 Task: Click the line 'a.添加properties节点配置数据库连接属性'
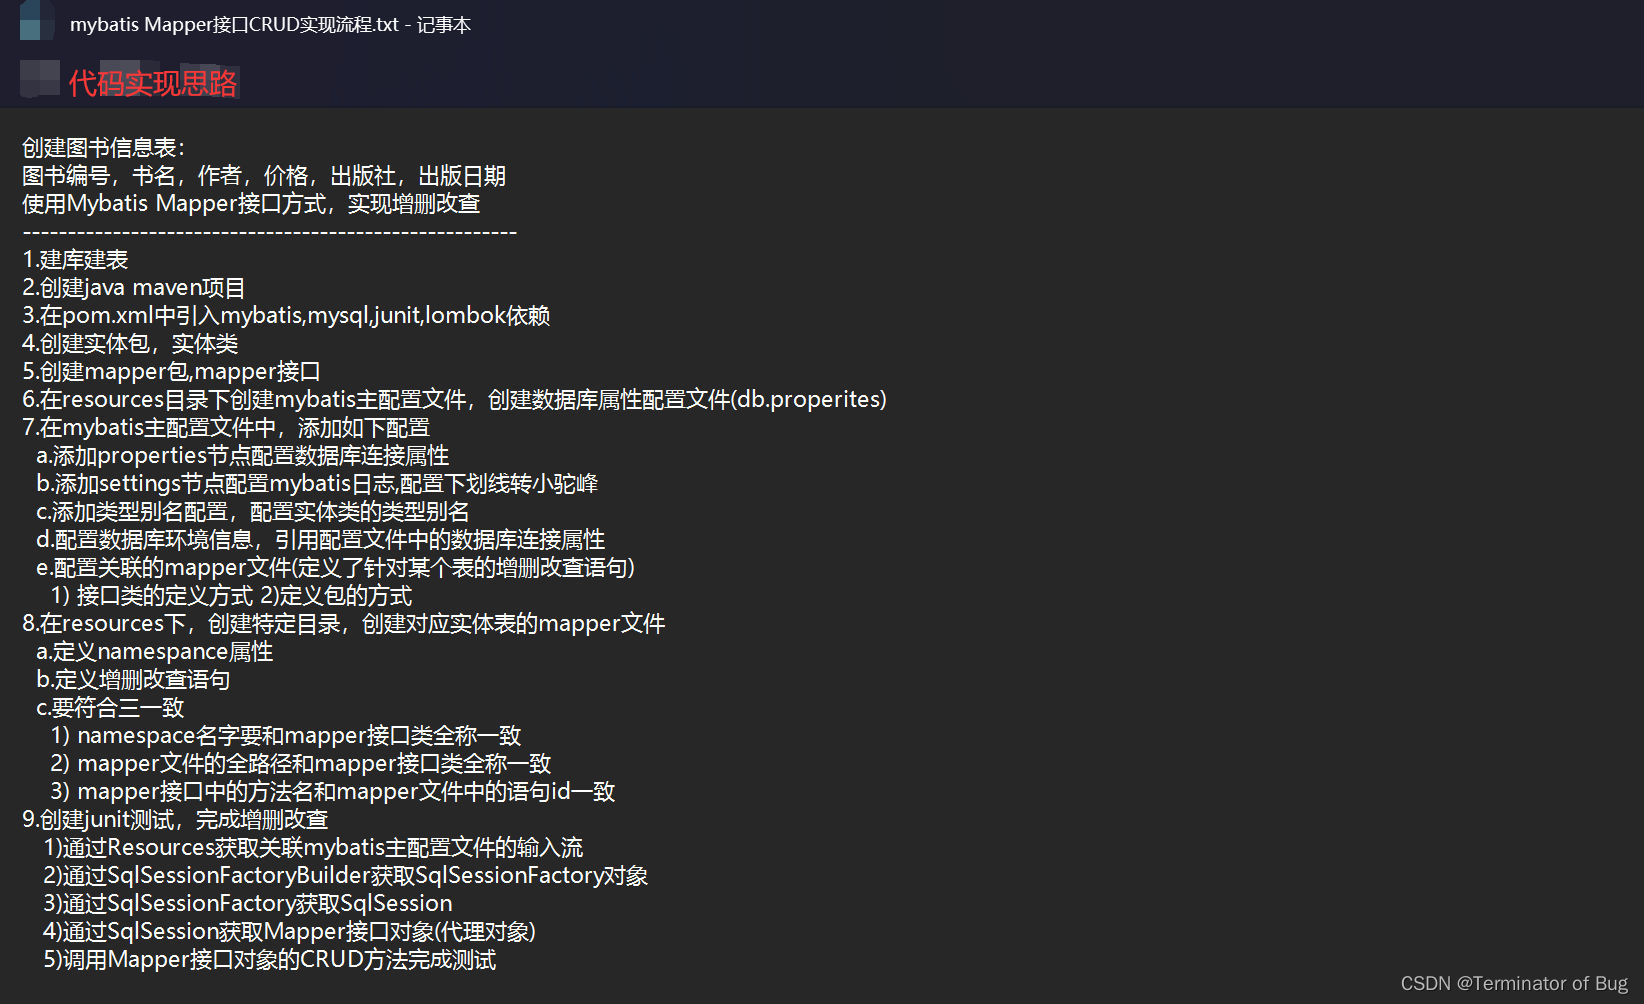(x=243, y=456)
